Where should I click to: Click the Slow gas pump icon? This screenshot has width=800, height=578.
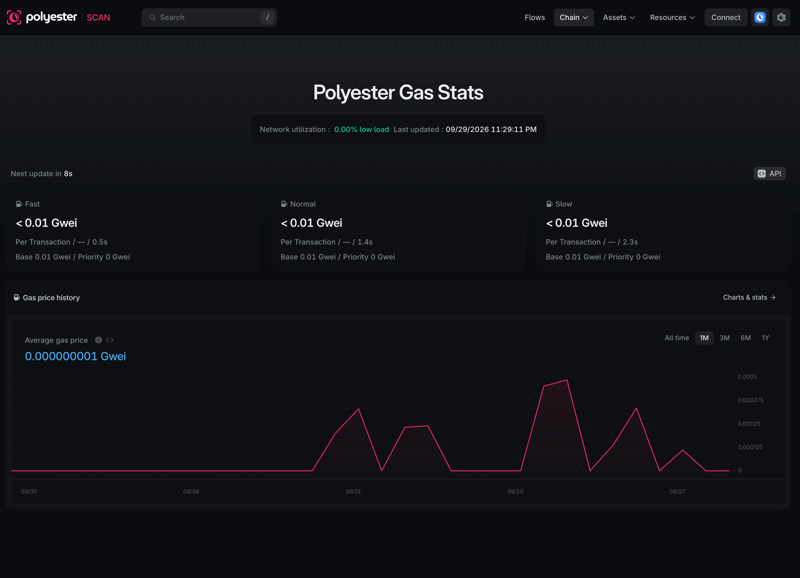click(x=549, y=204)
